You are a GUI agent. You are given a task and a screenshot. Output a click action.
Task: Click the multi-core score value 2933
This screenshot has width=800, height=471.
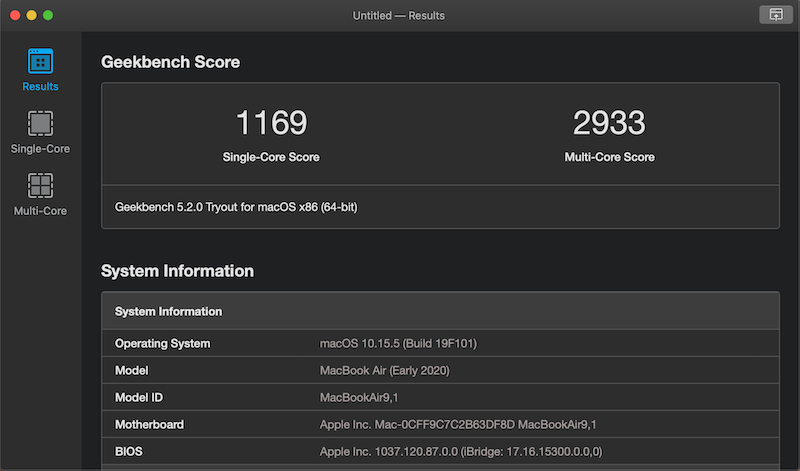pyautogui.click(x=609, y=123)
